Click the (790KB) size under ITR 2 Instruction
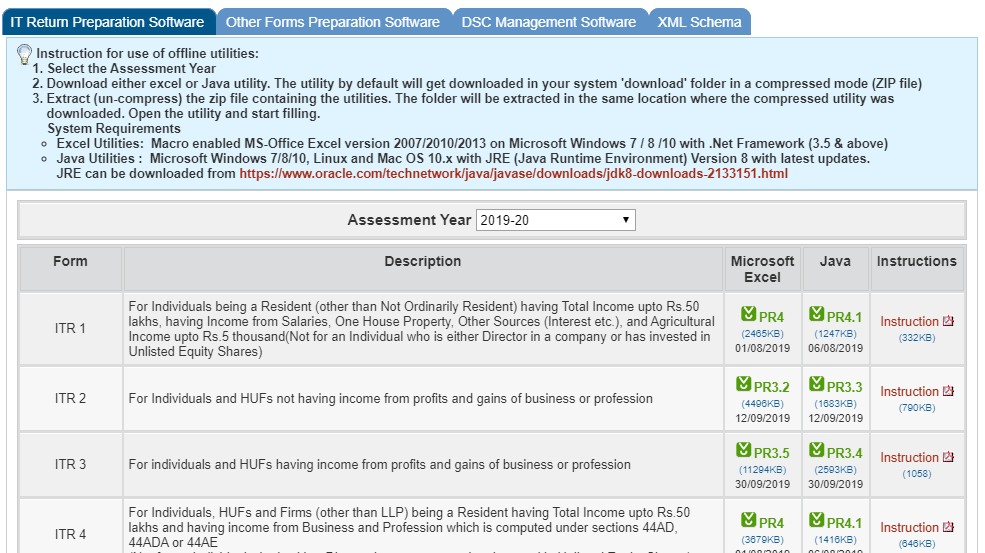 (x=917, y=407)
